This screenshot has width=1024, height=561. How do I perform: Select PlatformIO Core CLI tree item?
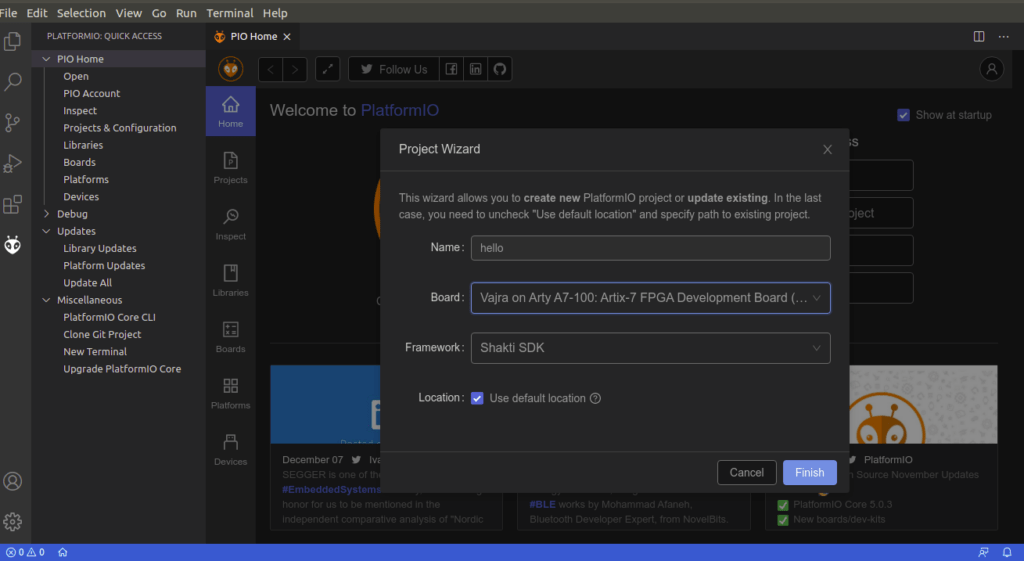point(109,317)
